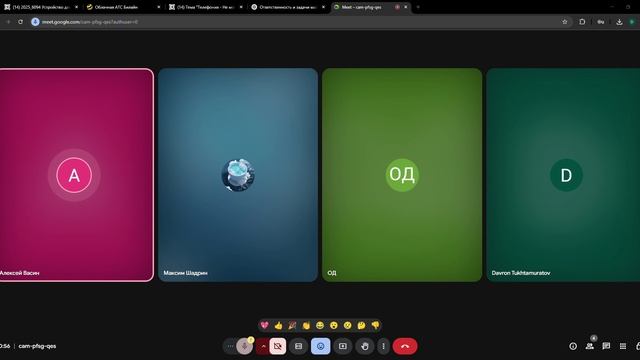640x360 pixels.
Task: Start presenting your screen
Action: pyautogui.click(x=342, y=346)
